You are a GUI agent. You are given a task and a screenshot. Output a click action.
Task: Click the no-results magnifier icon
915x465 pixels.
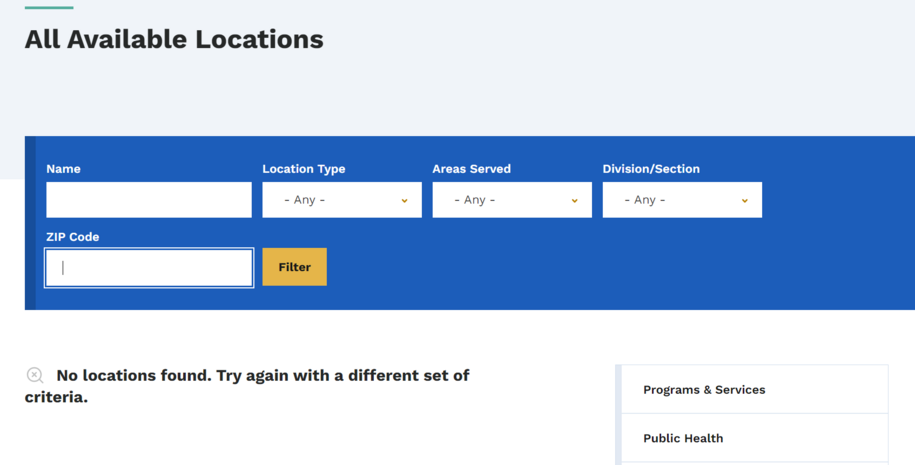[x=35, y=375]
